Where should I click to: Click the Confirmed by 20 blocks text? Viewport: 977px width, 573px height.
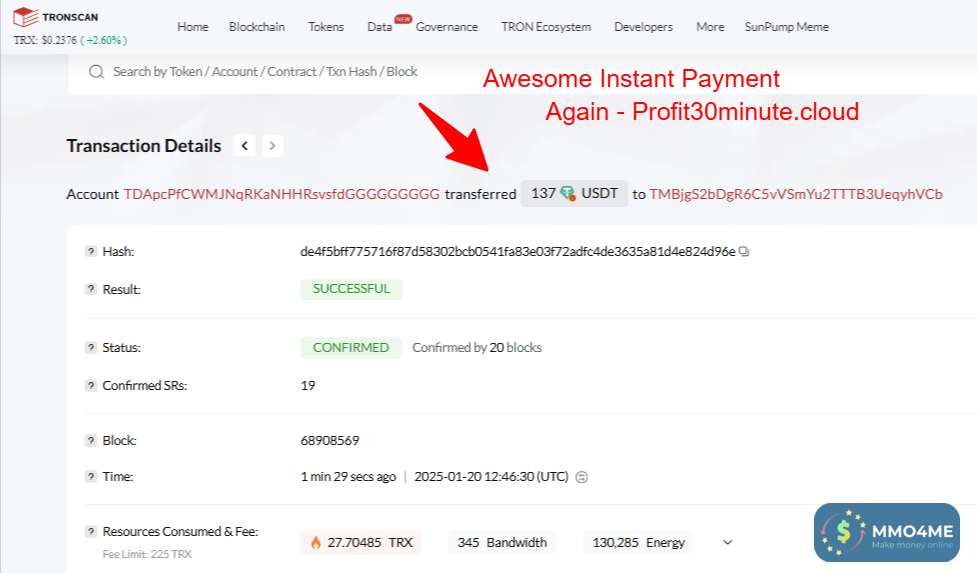pyautogui.click(x=477, y=348)
